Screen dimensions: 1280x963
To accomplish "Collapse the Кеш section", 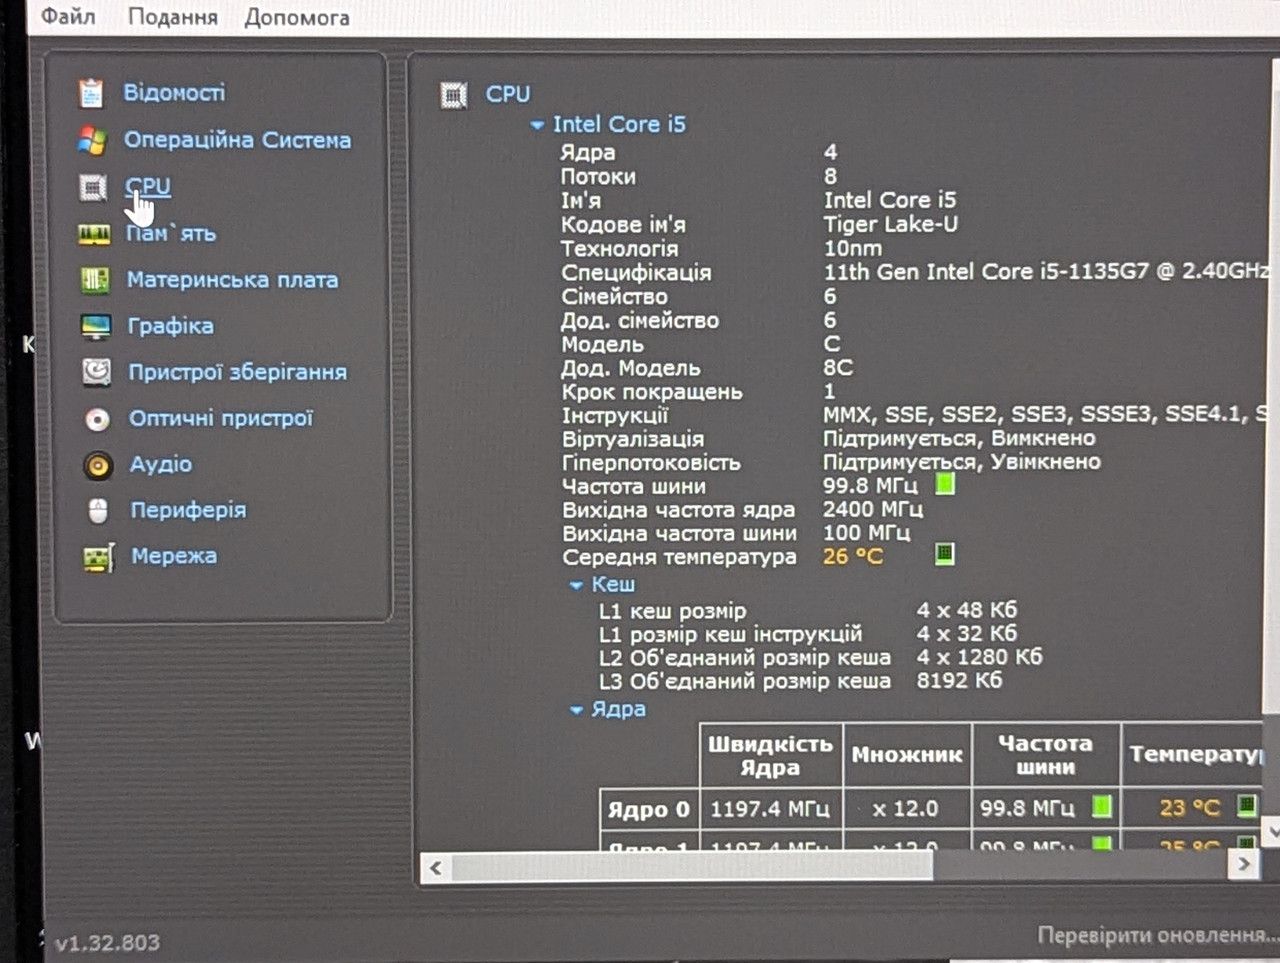I will 576,585.
